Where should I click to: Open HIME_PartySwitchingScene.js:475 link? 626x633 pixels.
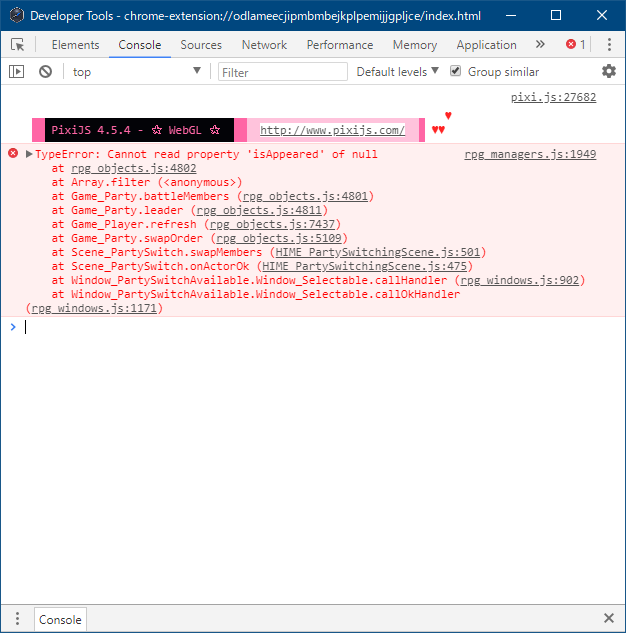click(x=364, y=266)
